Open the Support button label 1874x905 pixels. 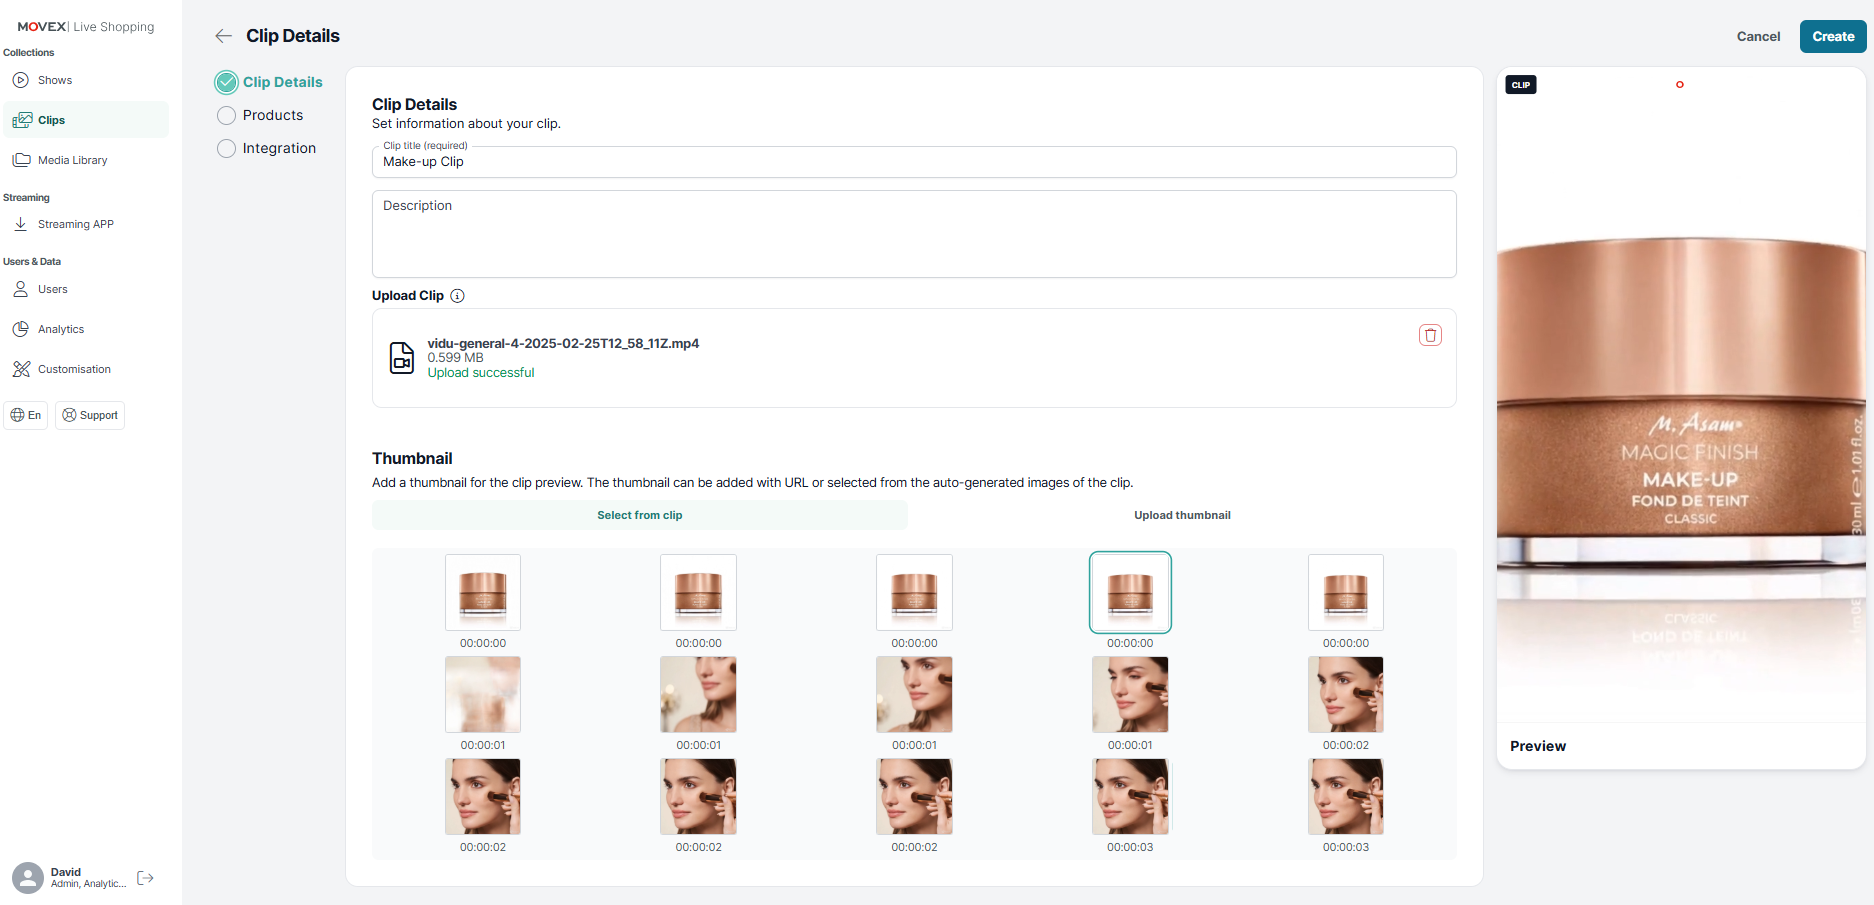pos(99,415)
